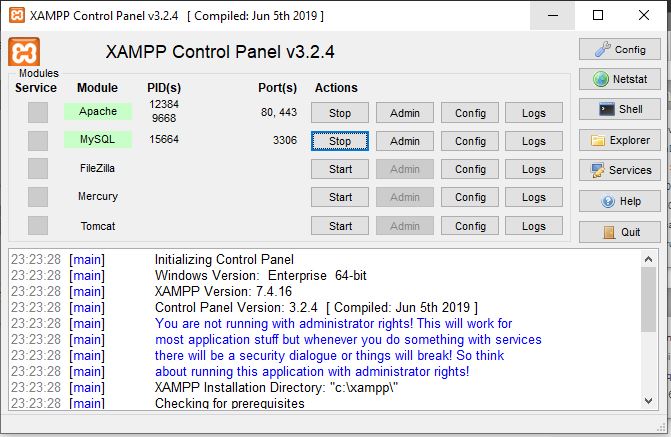The height and width of the screenshot is (437, 671).
Task: Maximize the XAMPP Control Panel window
Action: 598,15
